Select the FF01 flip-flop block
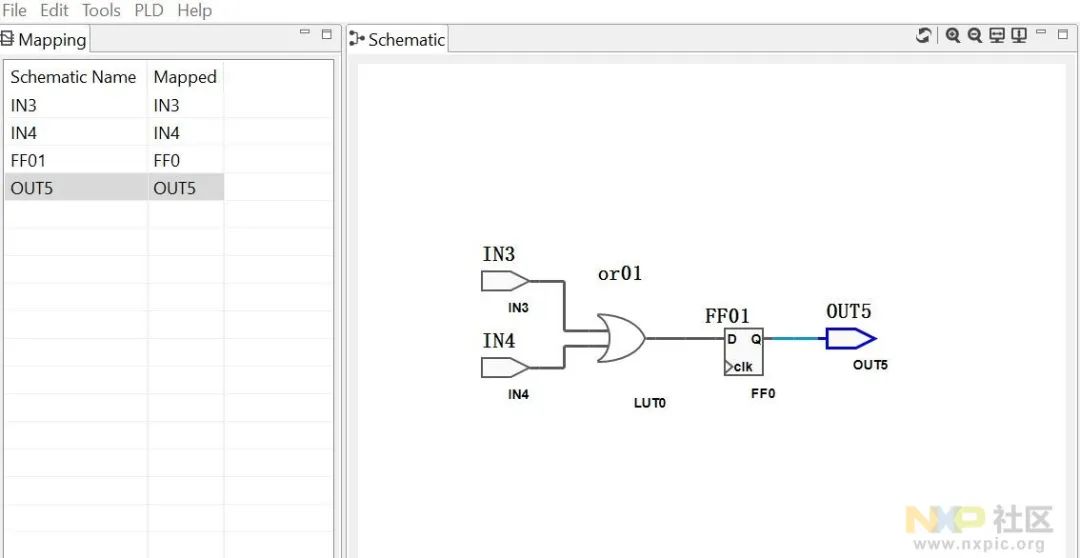The width and height of the screenshot is (1080, 558). (743, 351)
